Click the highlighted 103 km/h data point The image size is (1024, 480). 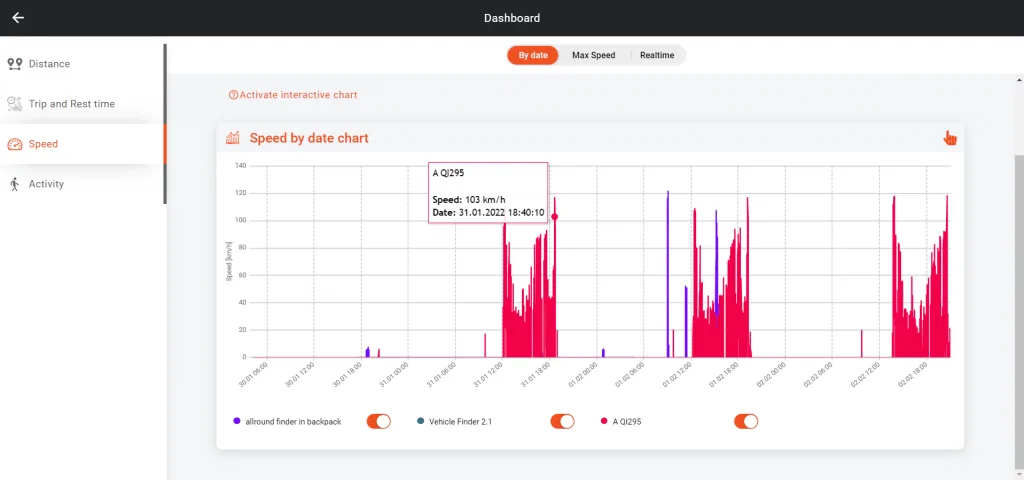[554, 217]
